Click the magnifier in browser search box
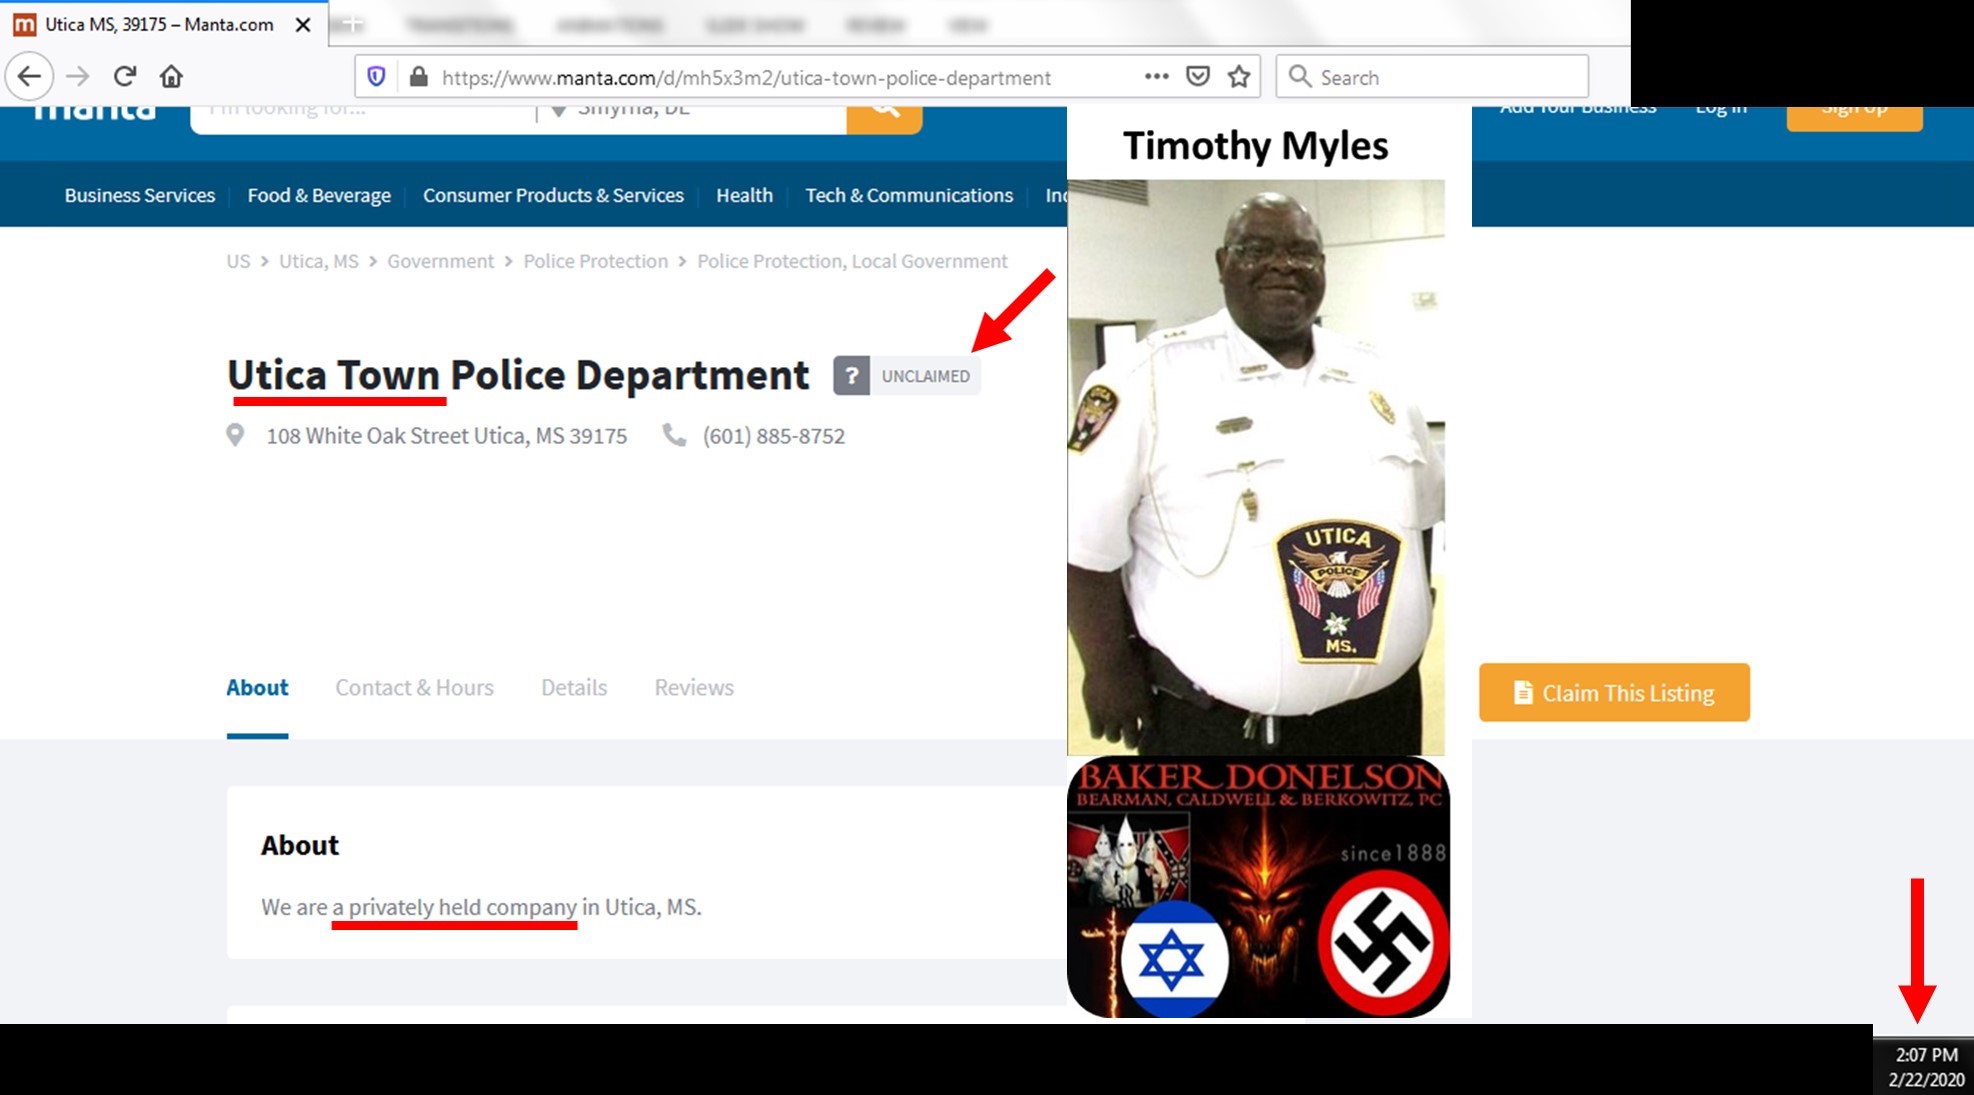This screenshot has width=1974, height=1095. pyautogui.click(x=1299, y=77)
